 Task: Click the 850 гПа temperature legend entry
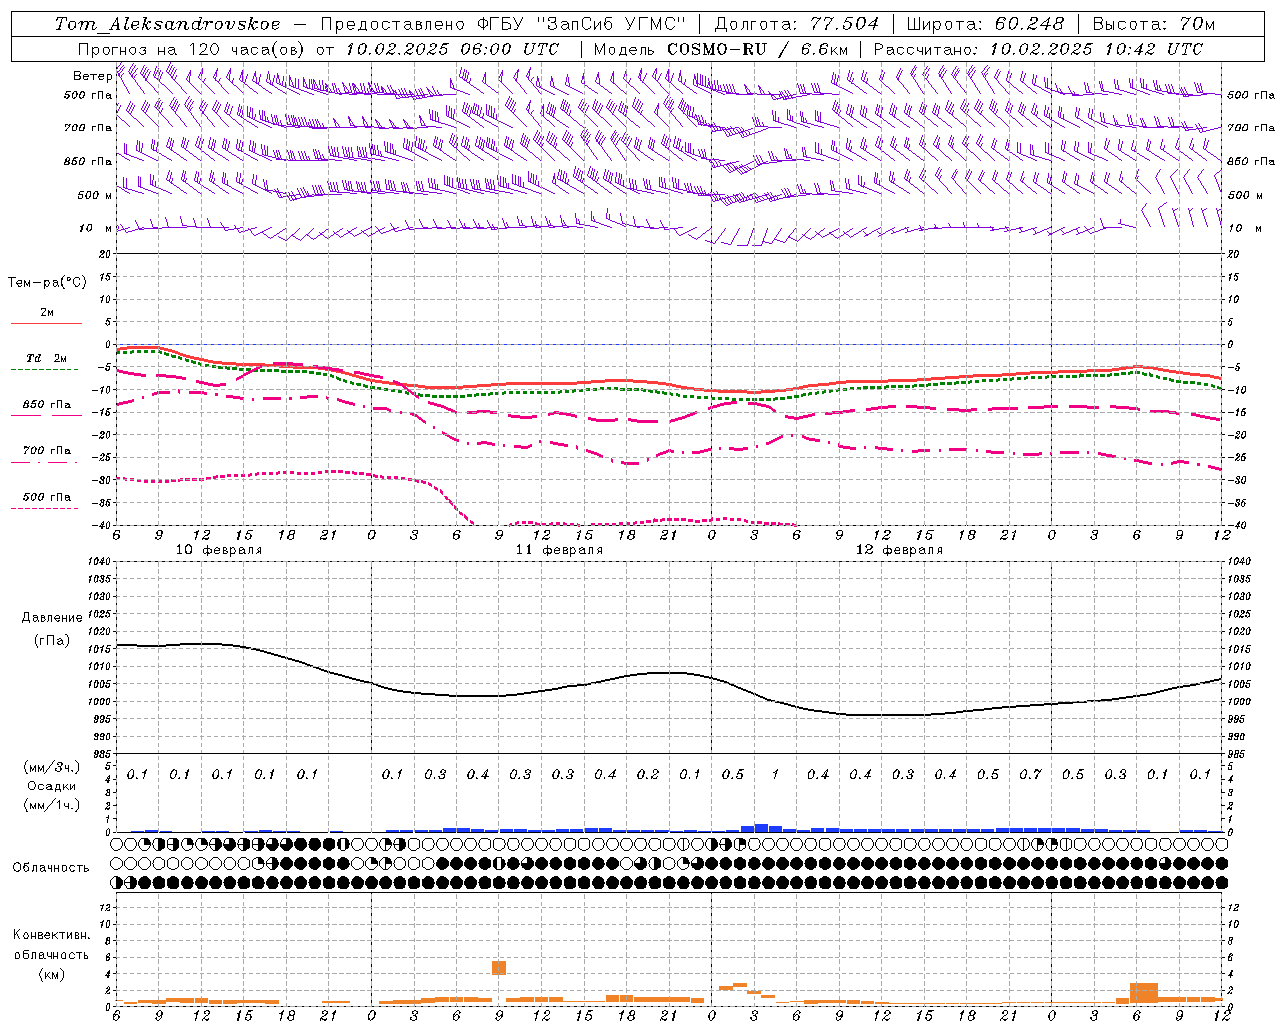(x=47, y=405)
